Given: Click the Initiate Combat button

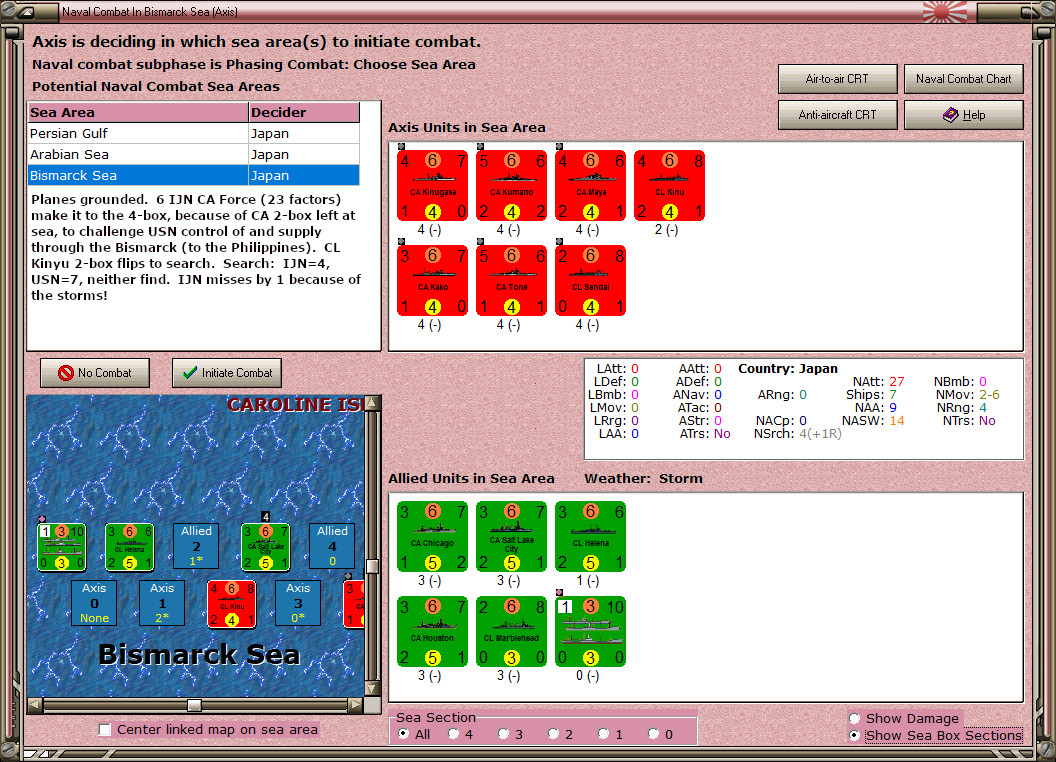Looking at the screenshot, I should (x=227, y=373).
